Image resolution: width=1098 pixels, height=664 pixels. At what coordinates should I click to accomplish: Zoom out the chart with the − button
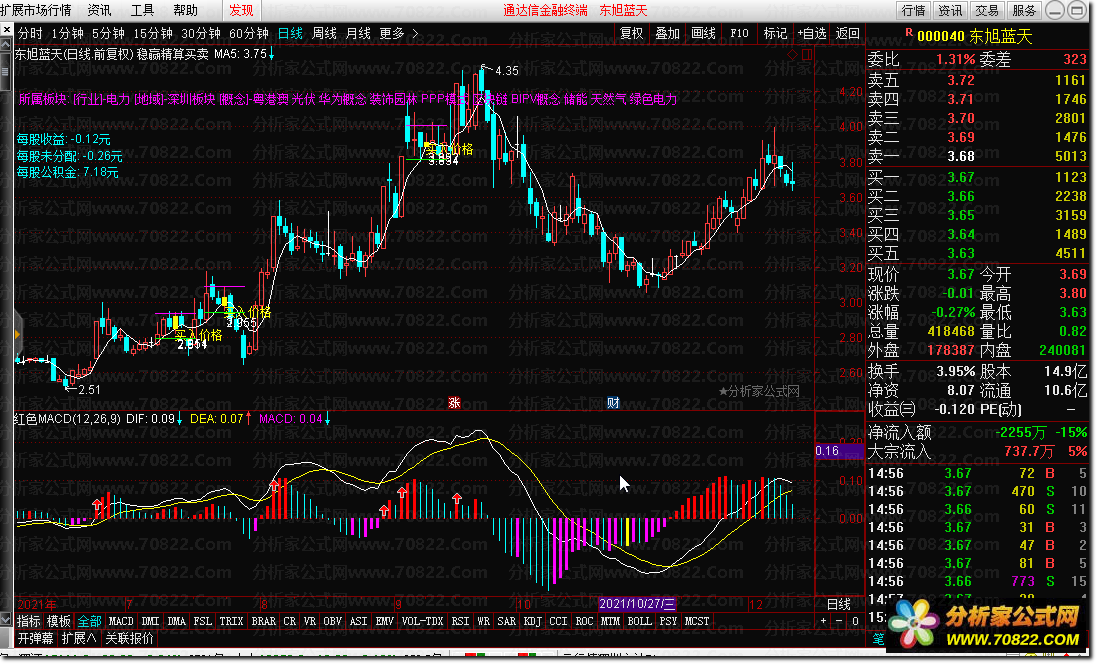(839, 621)
